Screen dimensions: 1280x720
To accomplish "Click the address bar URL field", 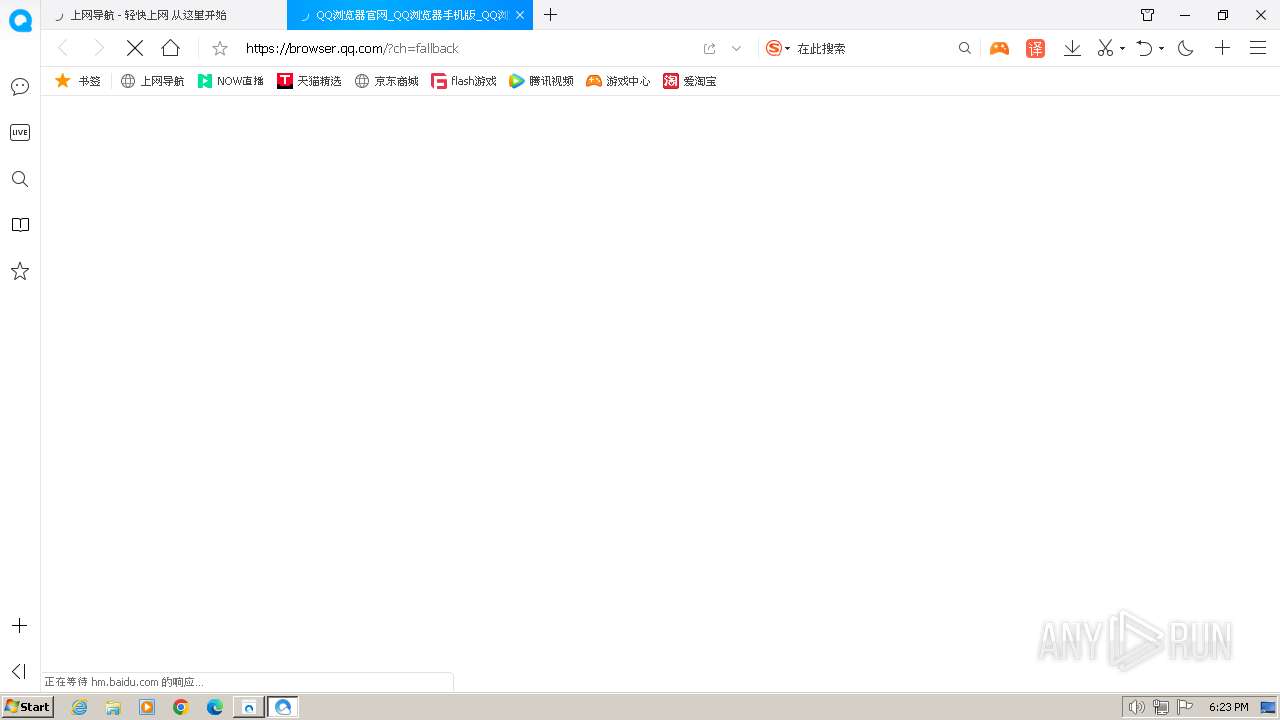I will click(468, 48).
